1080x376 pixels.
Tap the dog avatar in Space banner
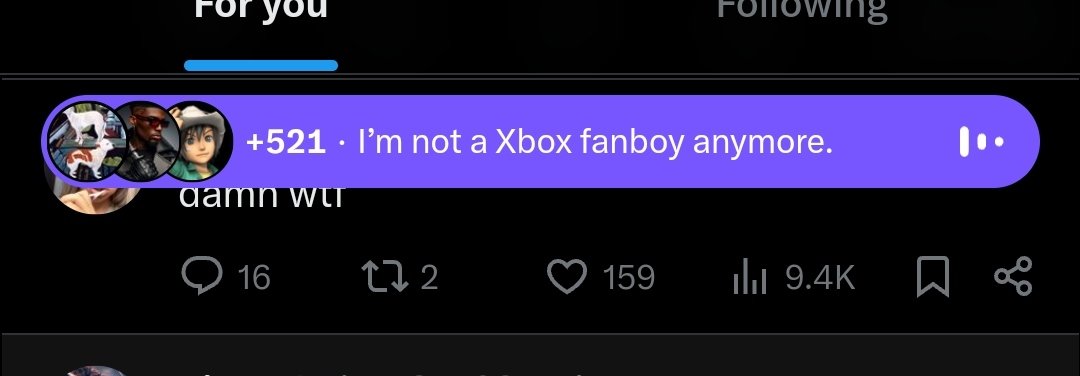87,141
